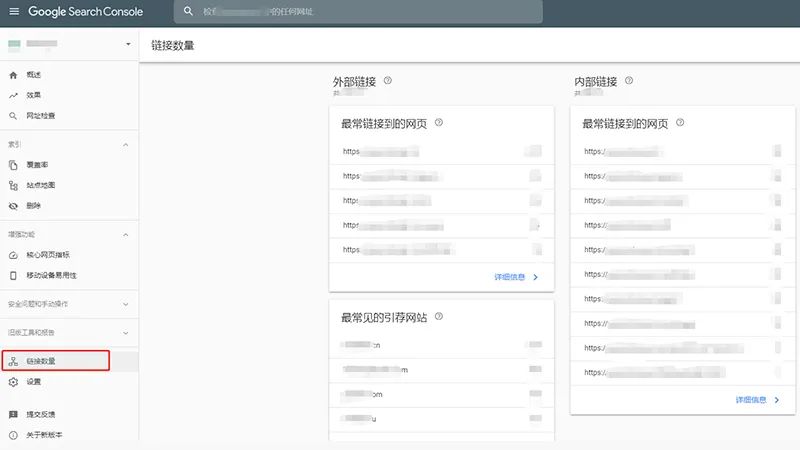800x450 pixels.
Task: Click help icon next to 外部链接
Action: tap(388, 80)
